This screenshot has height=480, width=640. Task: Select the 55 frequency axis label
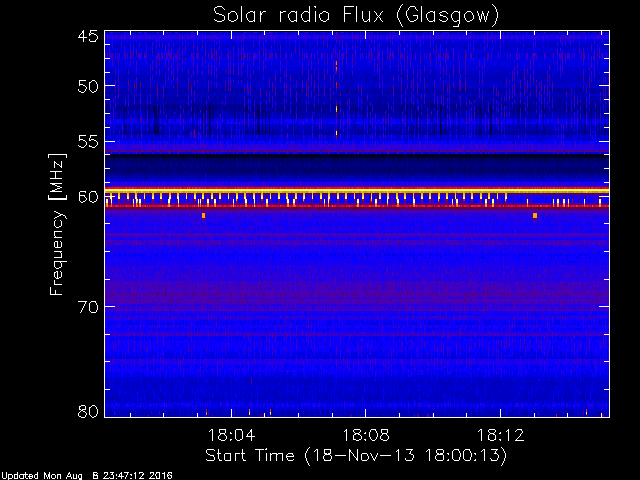[x=88, y=142]
